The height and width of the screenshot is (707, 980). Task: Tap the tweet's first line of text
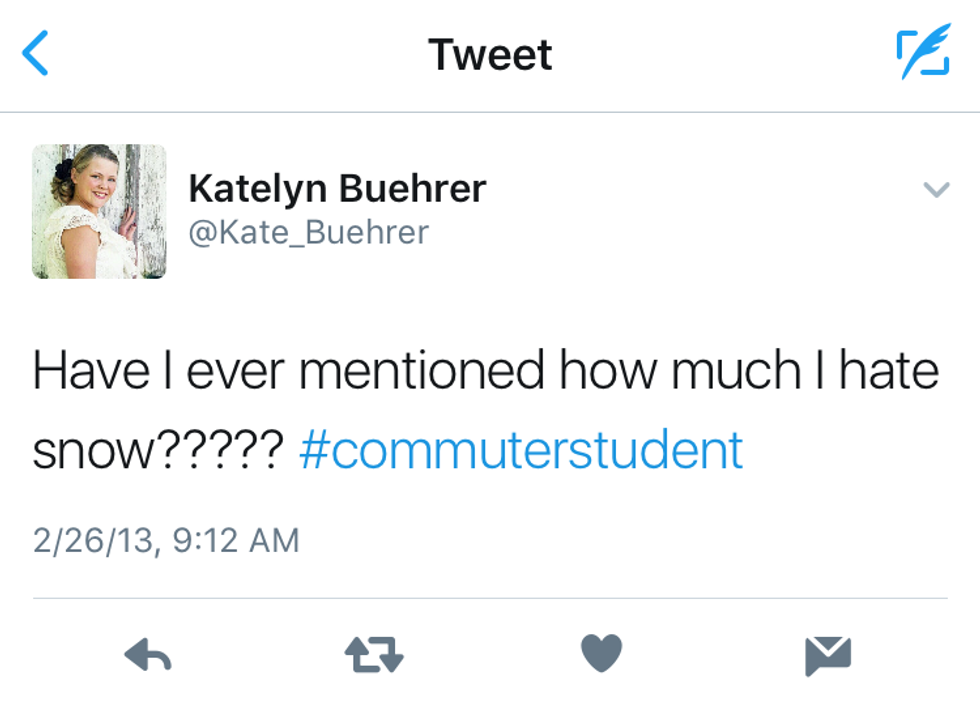[486, 371]
